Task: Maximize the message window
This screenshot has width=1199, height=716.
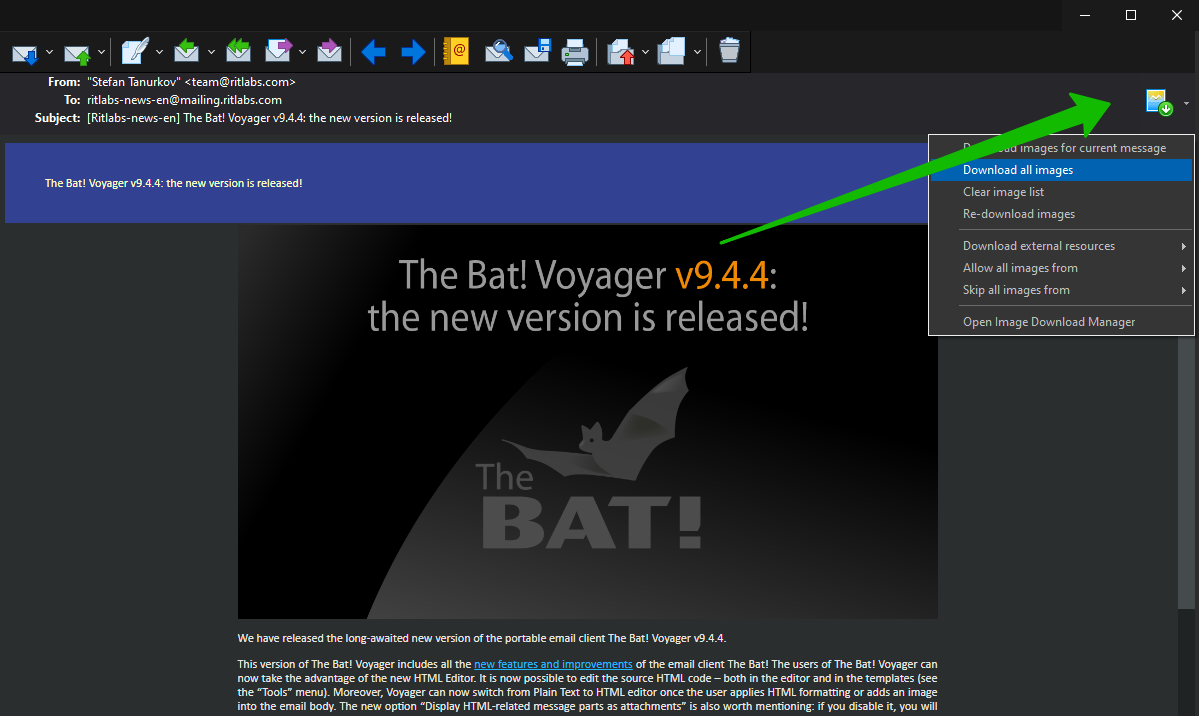Action: click(1131, 15)
